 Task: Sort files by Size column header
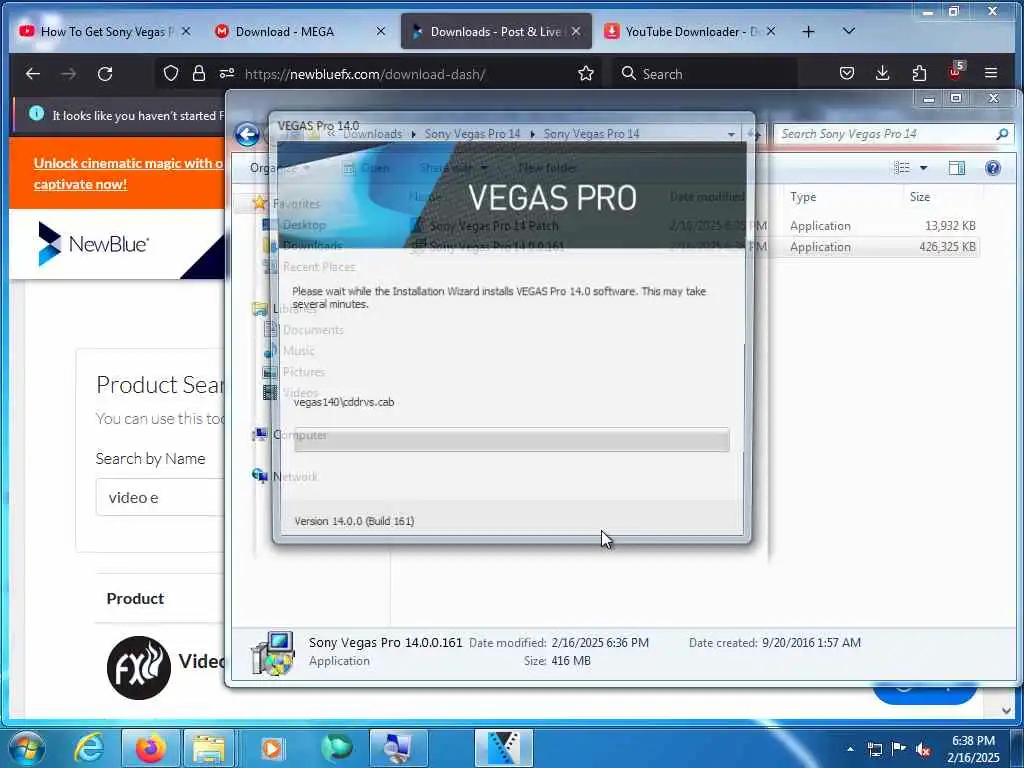click(x=920, y=197)
